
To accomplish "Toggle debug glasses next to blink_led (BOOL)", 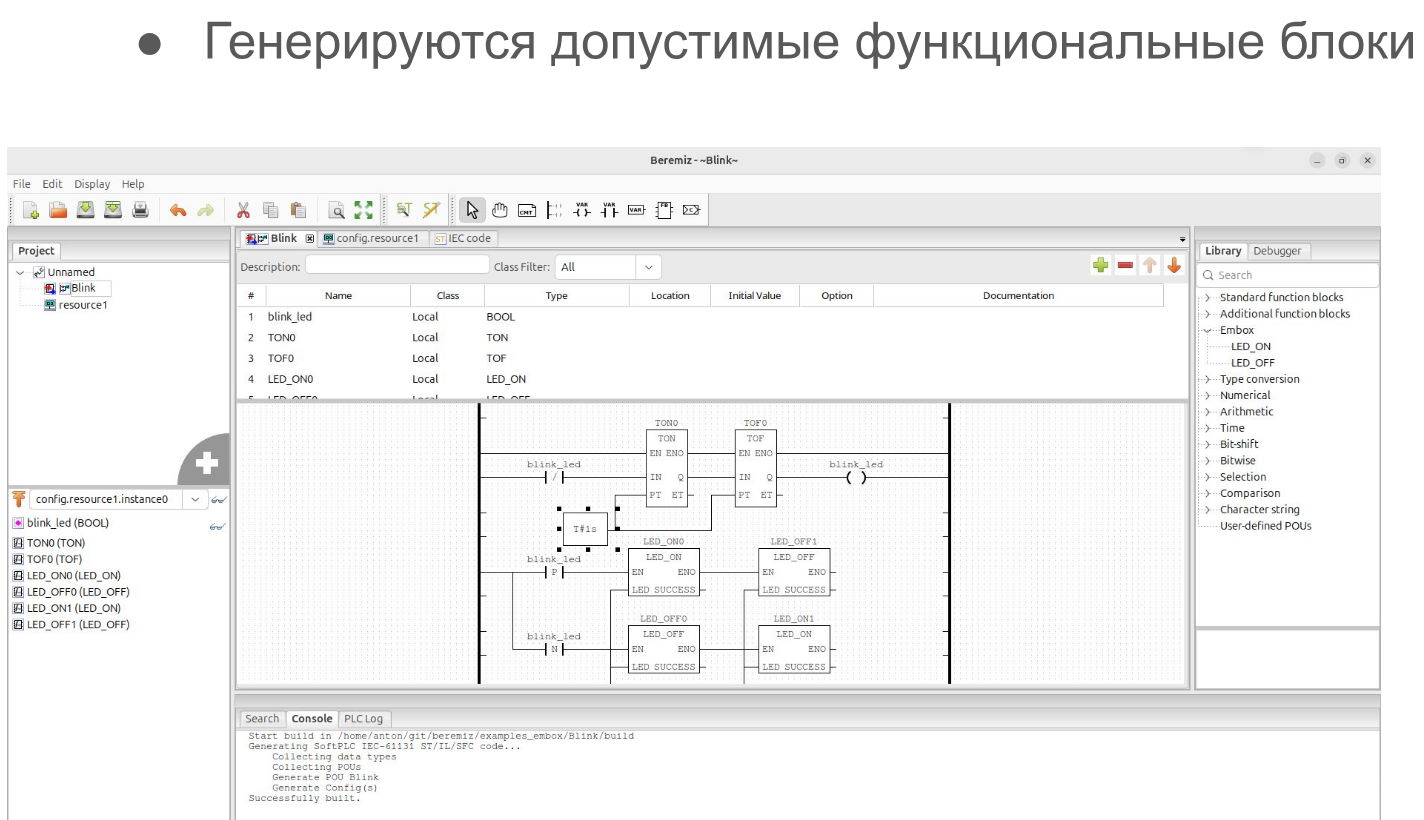I will (x=217, y=525).
